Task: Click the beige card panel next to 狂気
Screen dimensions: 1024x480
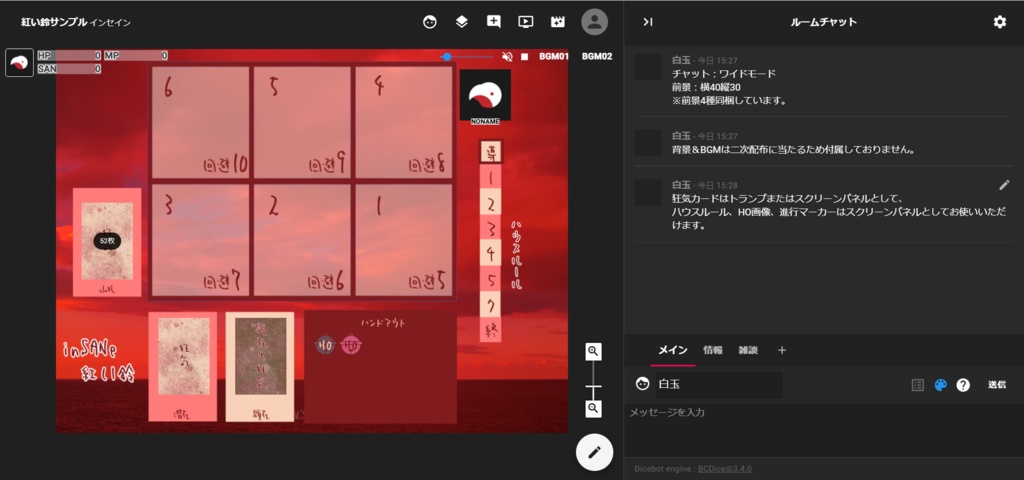Action: coord(260,366)
